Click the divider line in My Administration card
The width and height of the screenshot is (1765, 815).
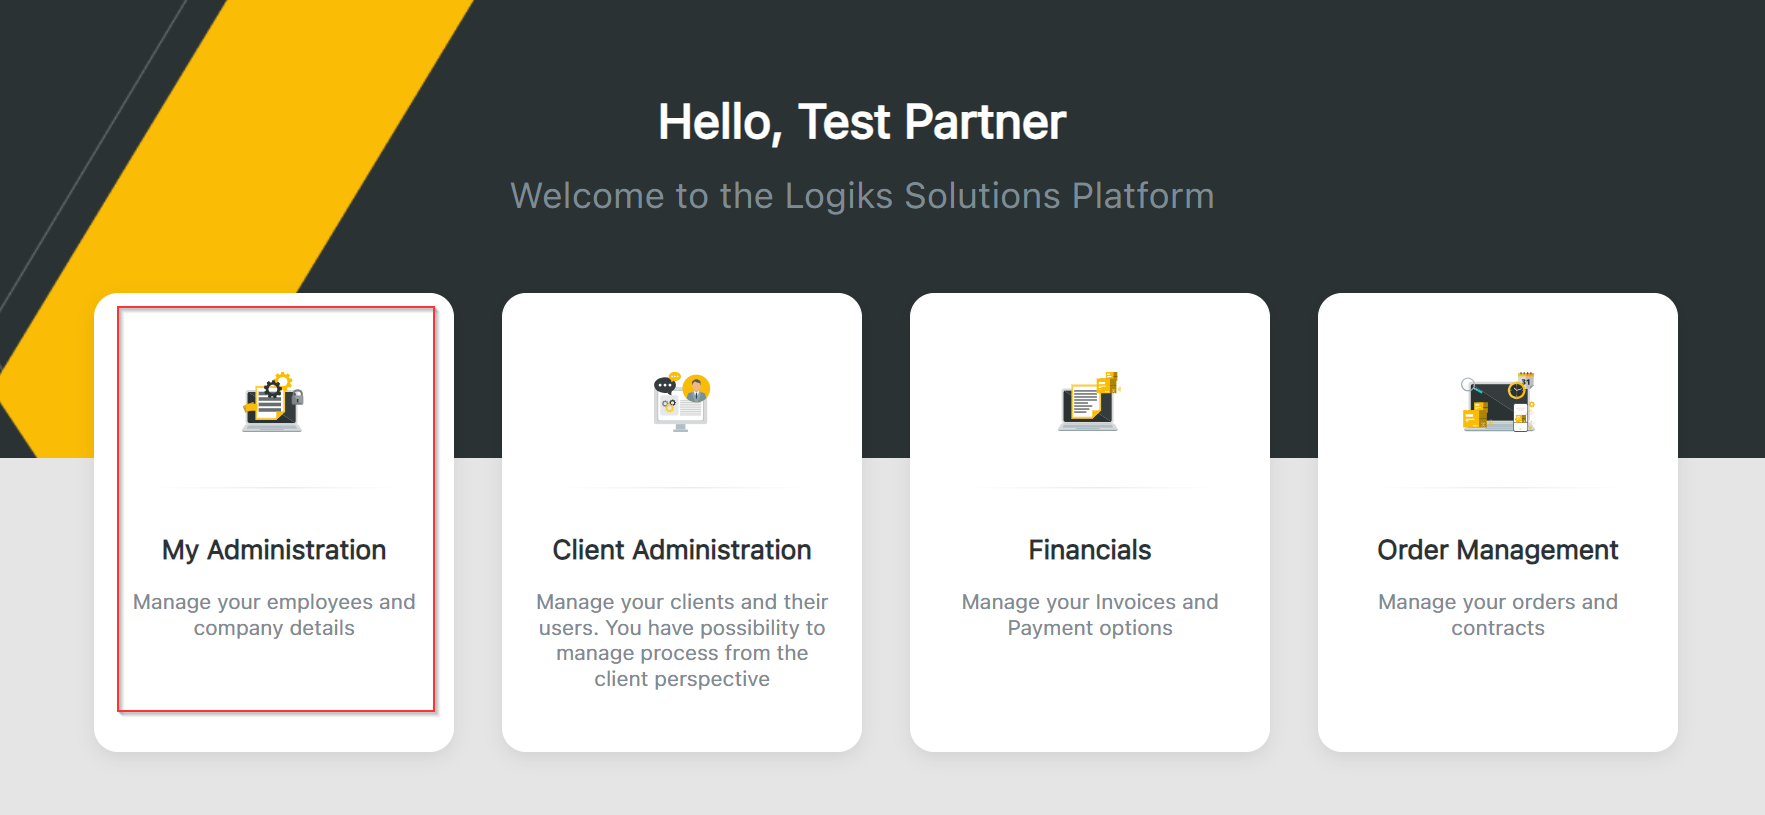(x=274, y=488)
